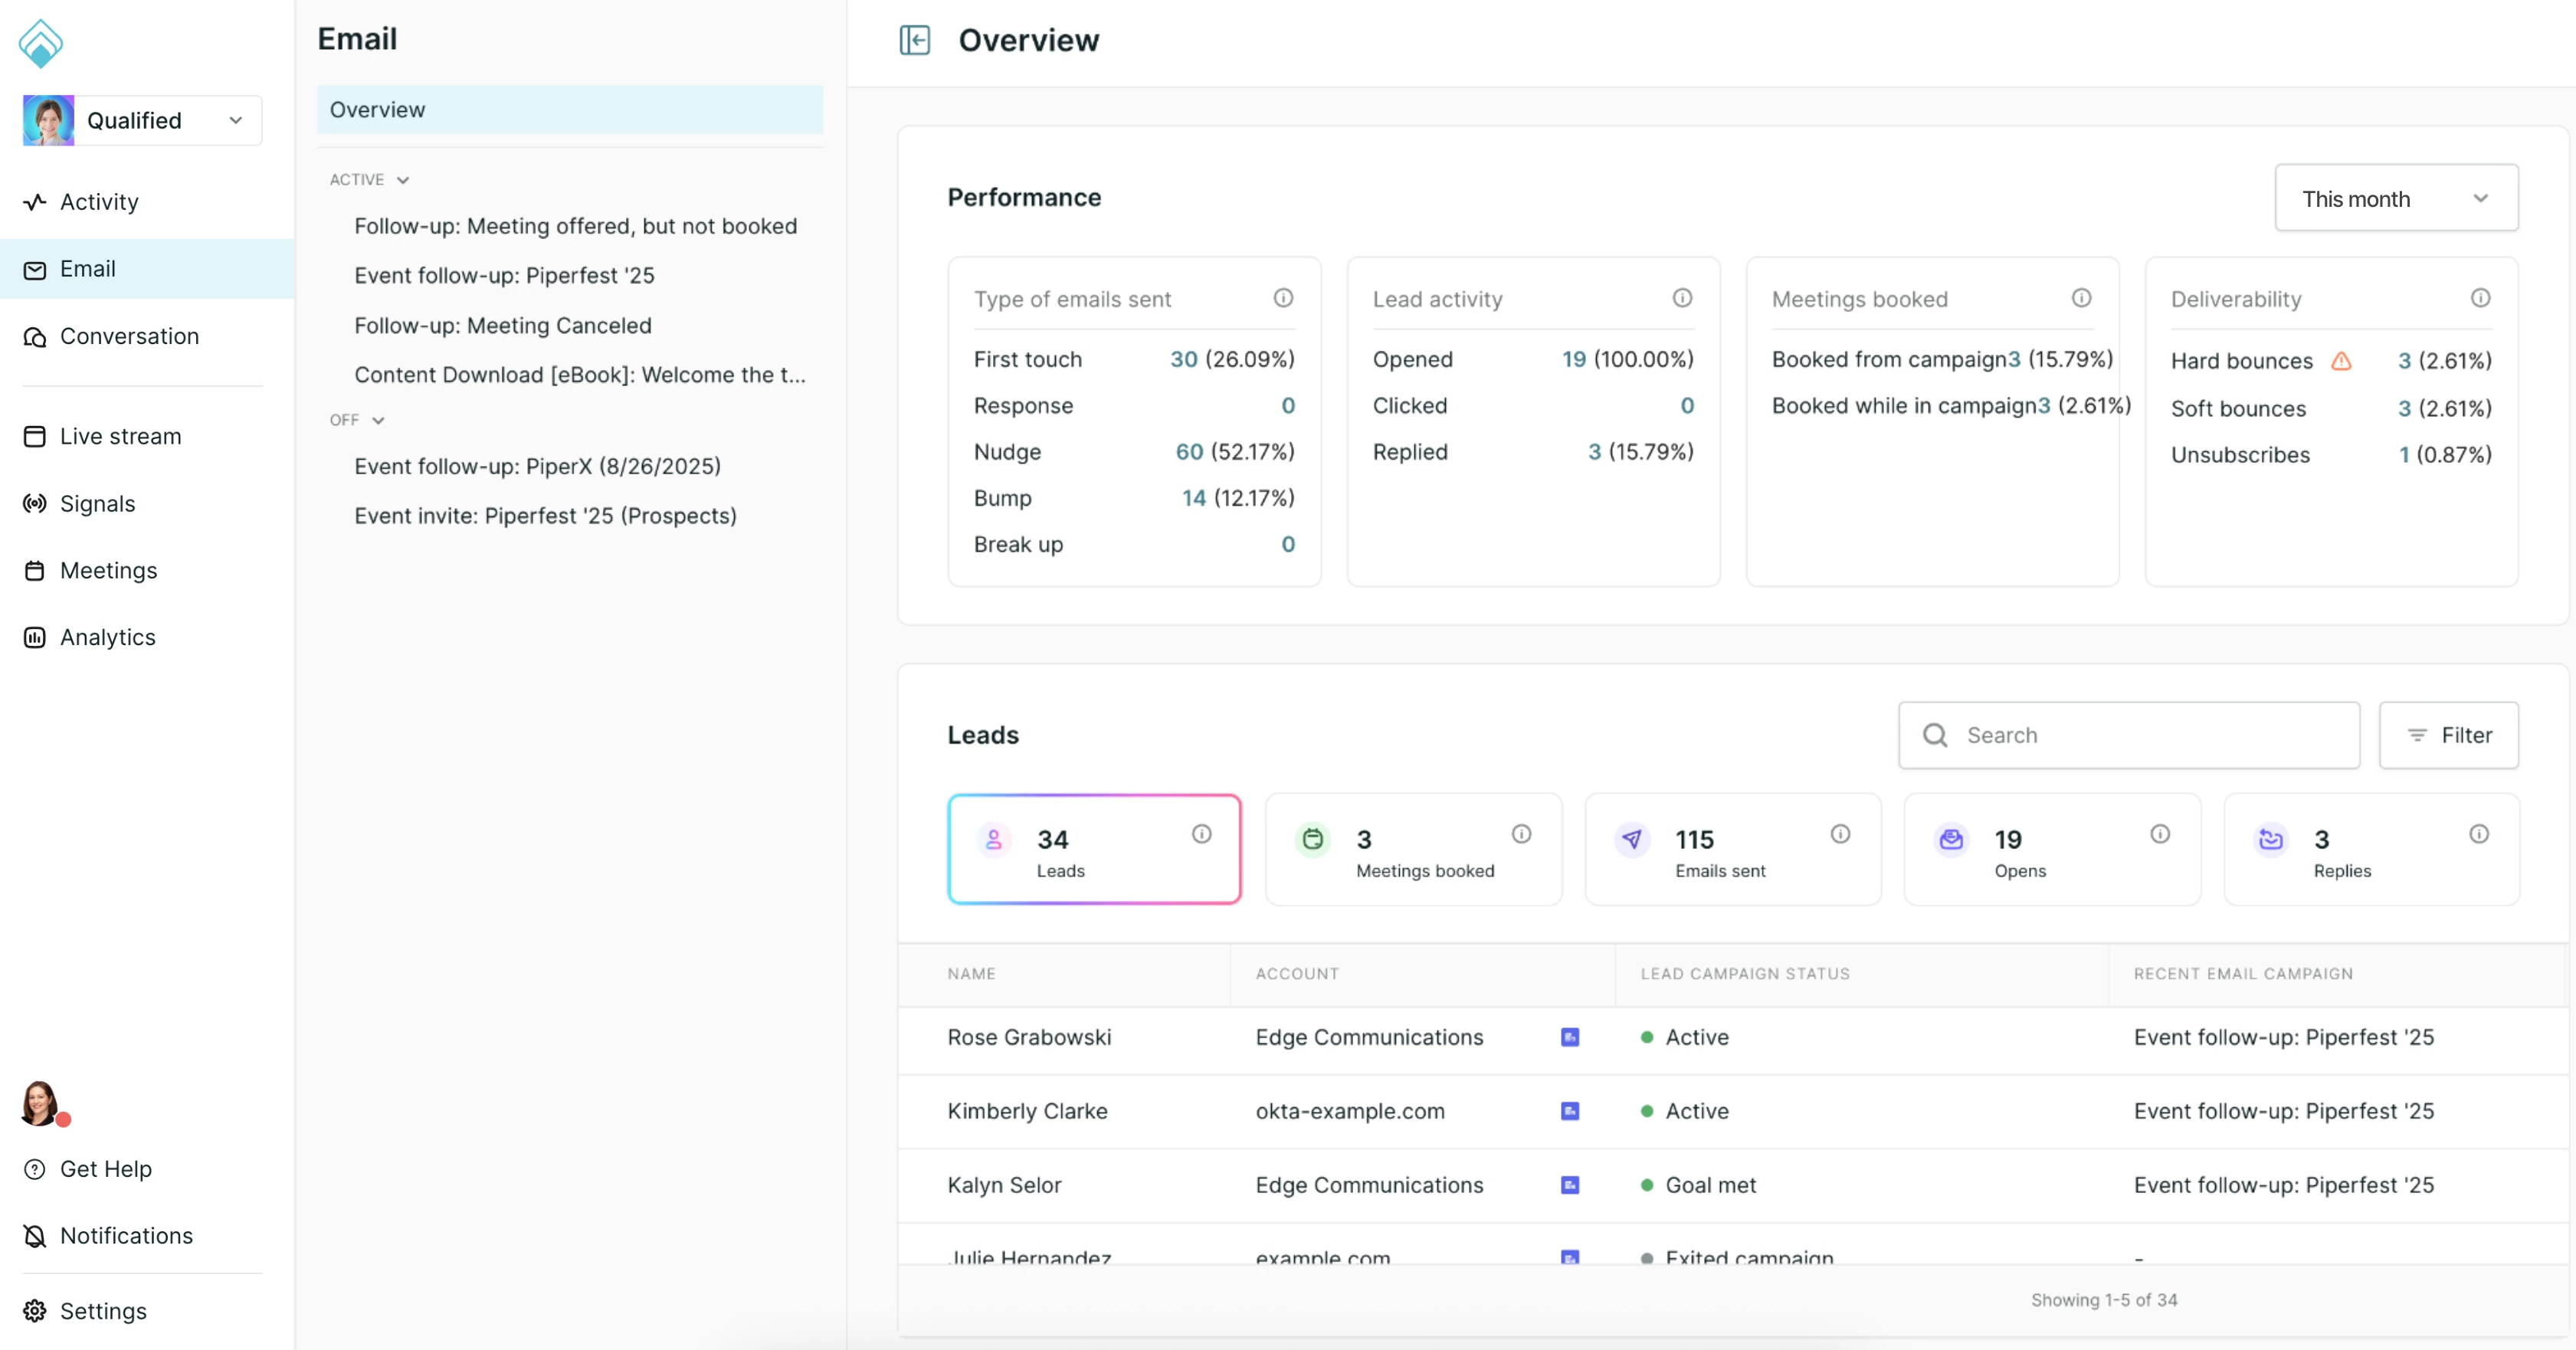This screenshot has height=1350, width=2576.
Task: Select the 3 Replies filter tile
Action: pyautogui.click(x=2371, y=849)
